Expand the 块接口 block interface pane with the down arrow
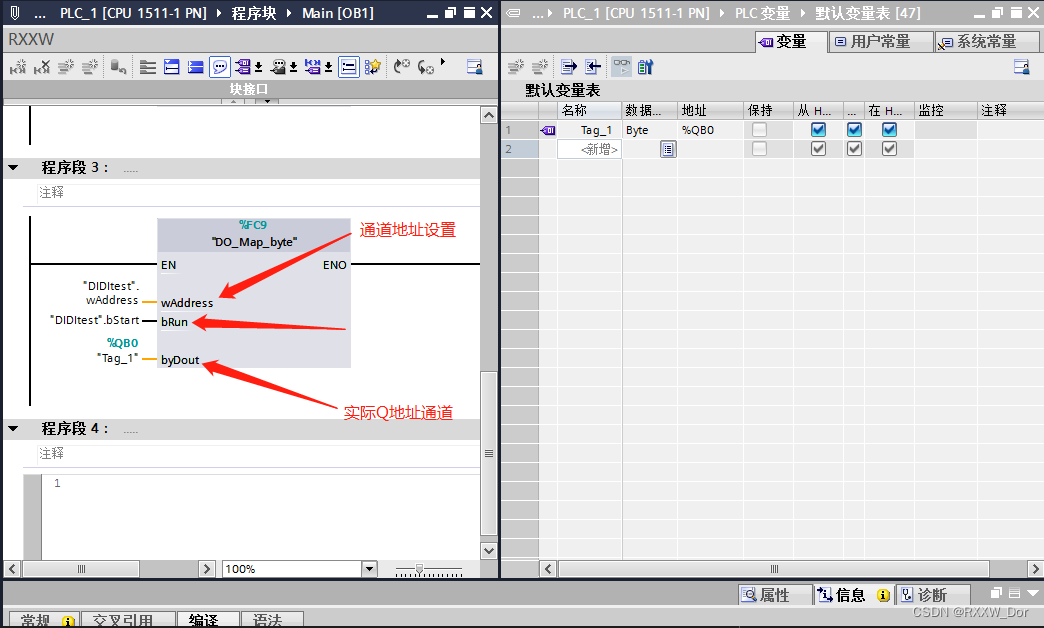 (267, 102)
